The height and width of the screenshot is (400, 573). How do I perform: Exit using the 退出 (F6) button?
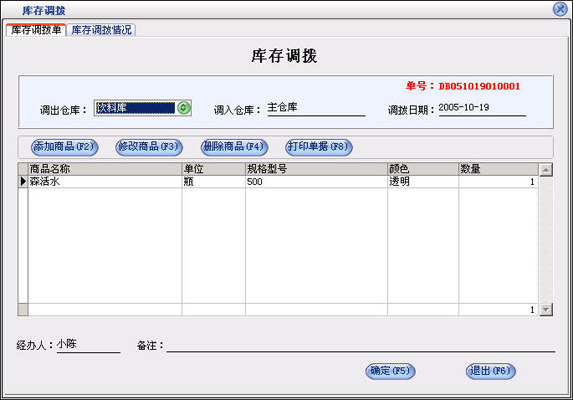[490, 371]
